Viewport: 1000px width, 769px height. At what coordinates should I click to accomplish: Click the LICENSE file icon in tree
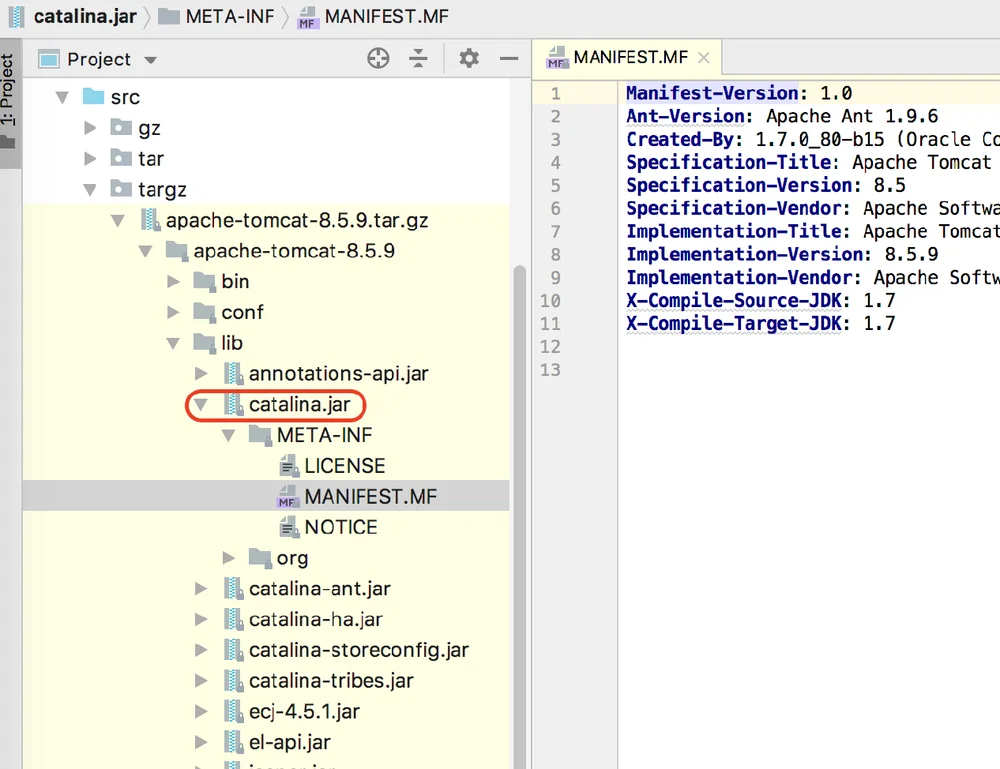pyautogui.click(x=289, y=466)
